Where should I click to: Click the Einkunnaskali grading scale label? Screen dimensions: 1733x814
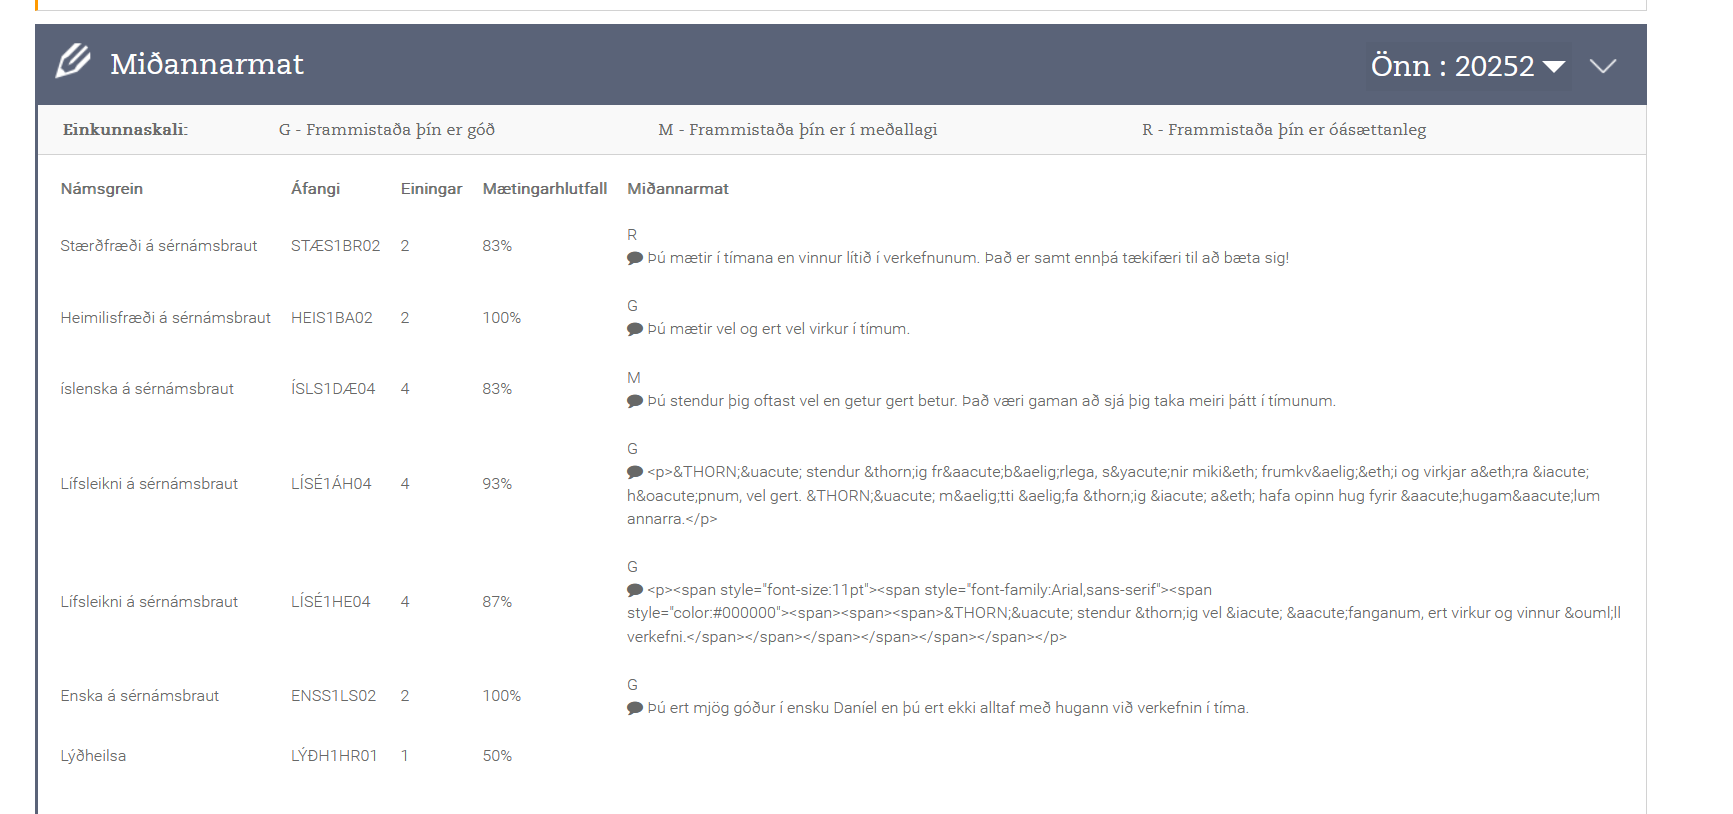pos(125,130)
